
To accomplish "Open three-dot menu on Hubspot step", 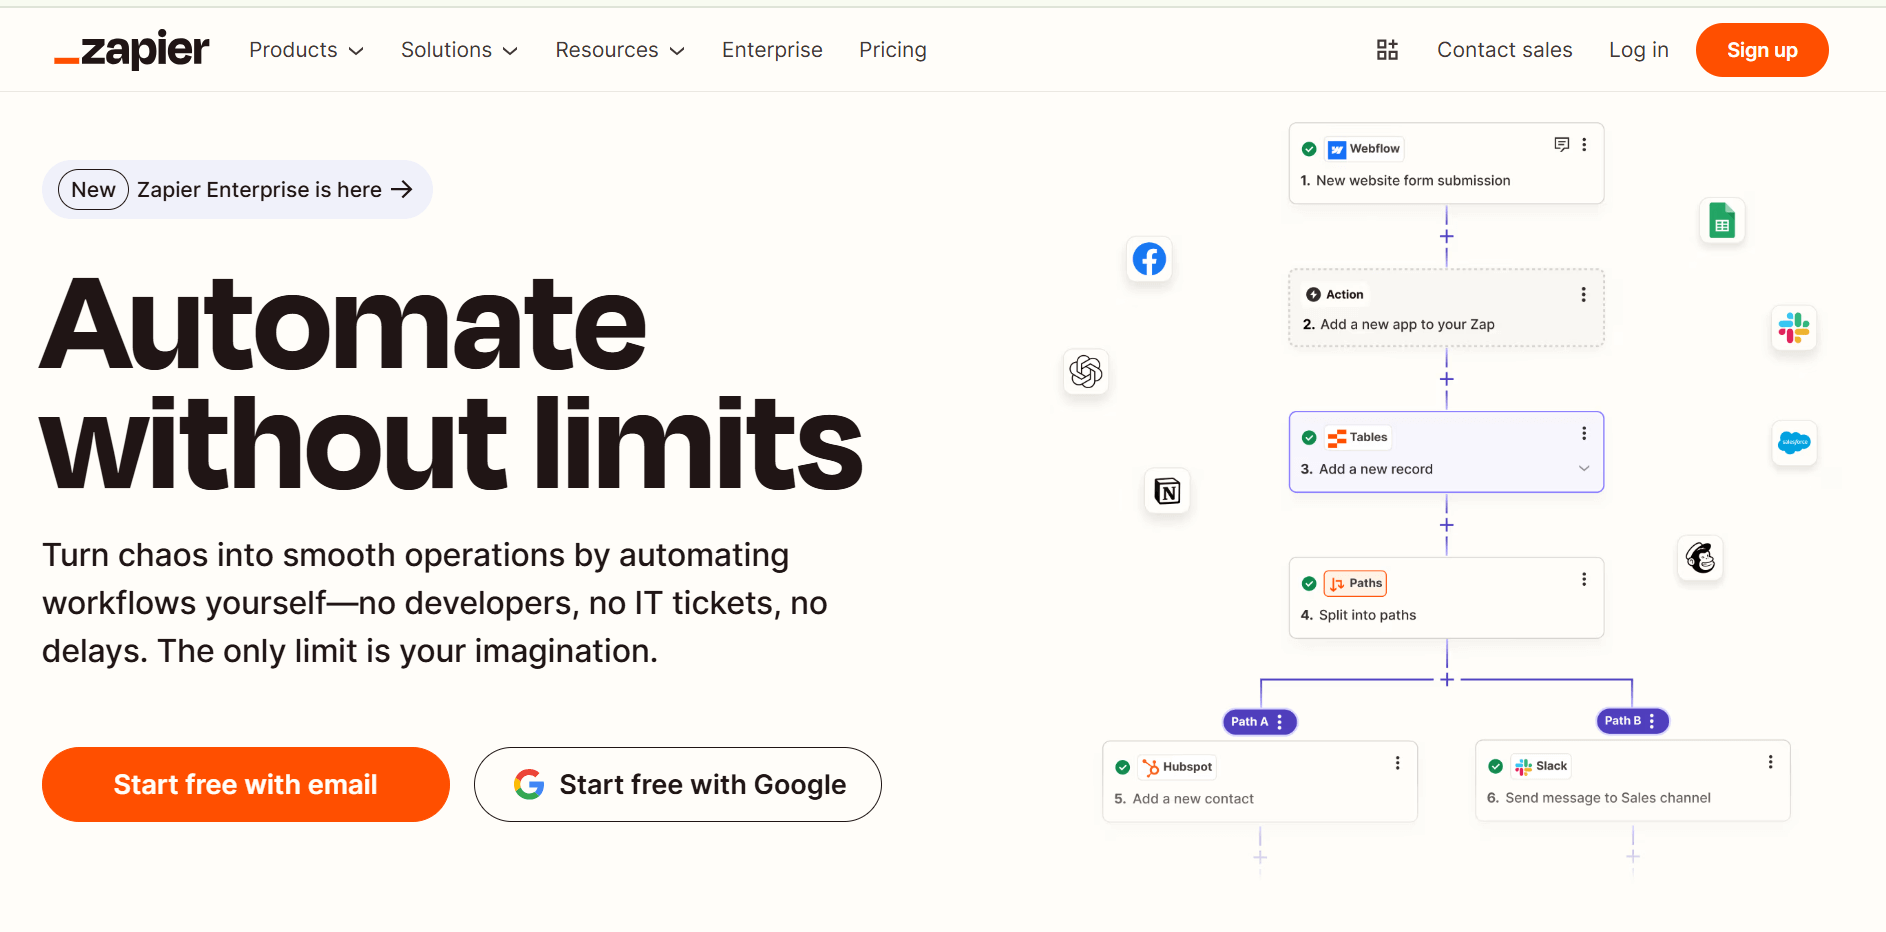I will [1397, 763].
